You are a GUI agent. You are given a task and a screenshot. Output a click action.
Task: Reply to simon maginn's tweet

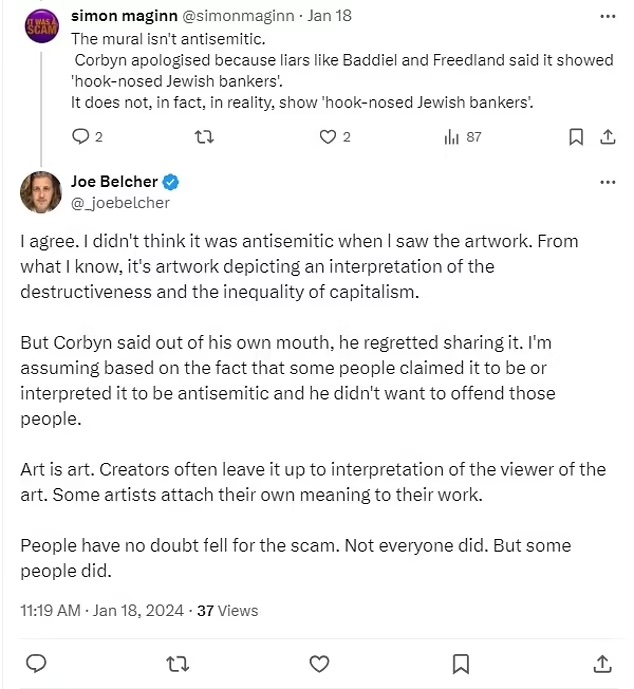(x=80, y=137)
